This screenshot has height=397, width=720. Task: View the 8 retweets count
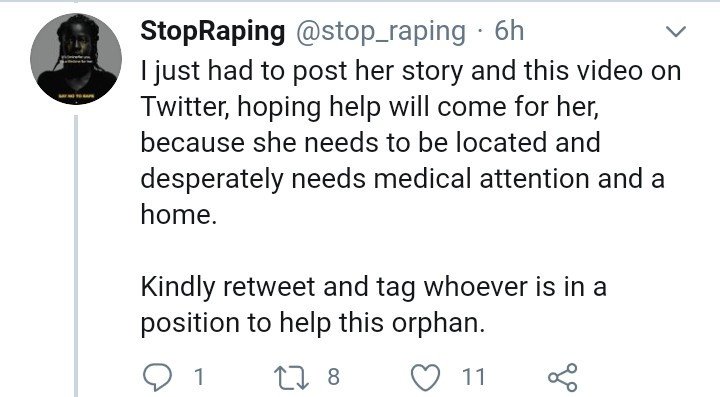(x=333, y=377)
